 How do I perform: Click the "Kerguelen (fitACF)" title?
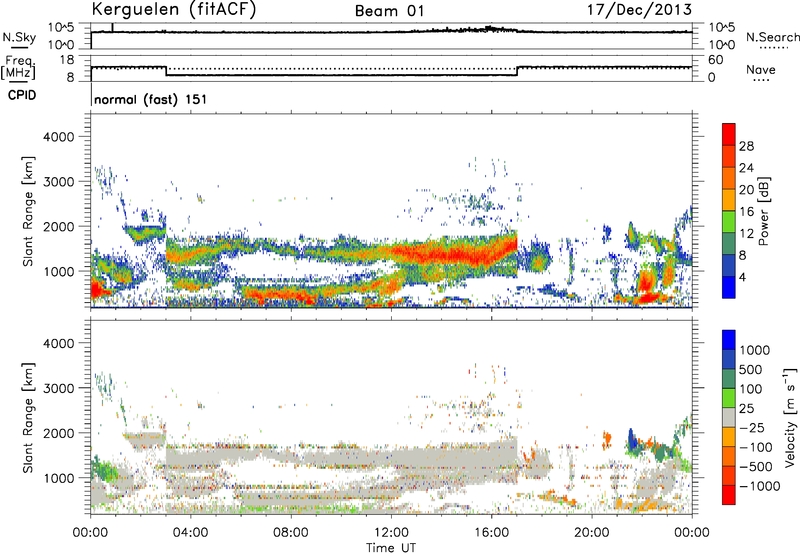pyautogui.click(x=173, y=10)
